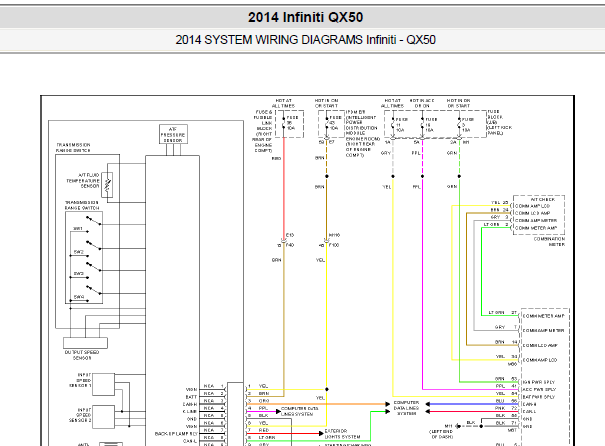Click the fuse symbol inside the IPDM E/R box

[x=327, y=123]
